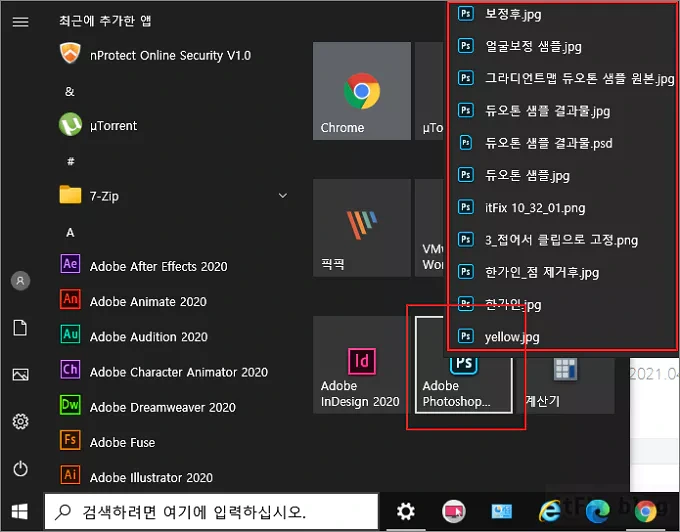Image resolution: width=680 pixels, height=532 pixels.
Task: Open recent file 듀오톤 샘플 결과물.psd
Action: (562, 143)
